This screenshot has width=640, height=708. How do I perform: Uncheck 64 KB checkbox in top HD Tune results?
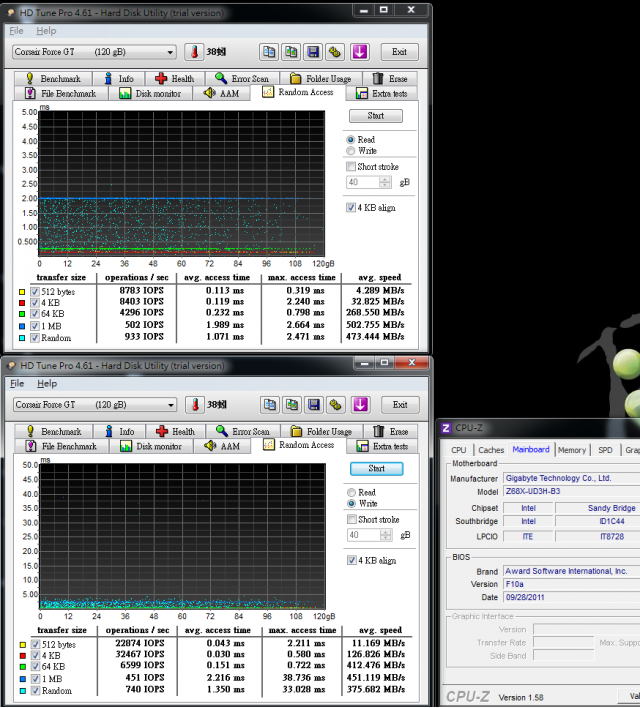(x=35, y=314)
